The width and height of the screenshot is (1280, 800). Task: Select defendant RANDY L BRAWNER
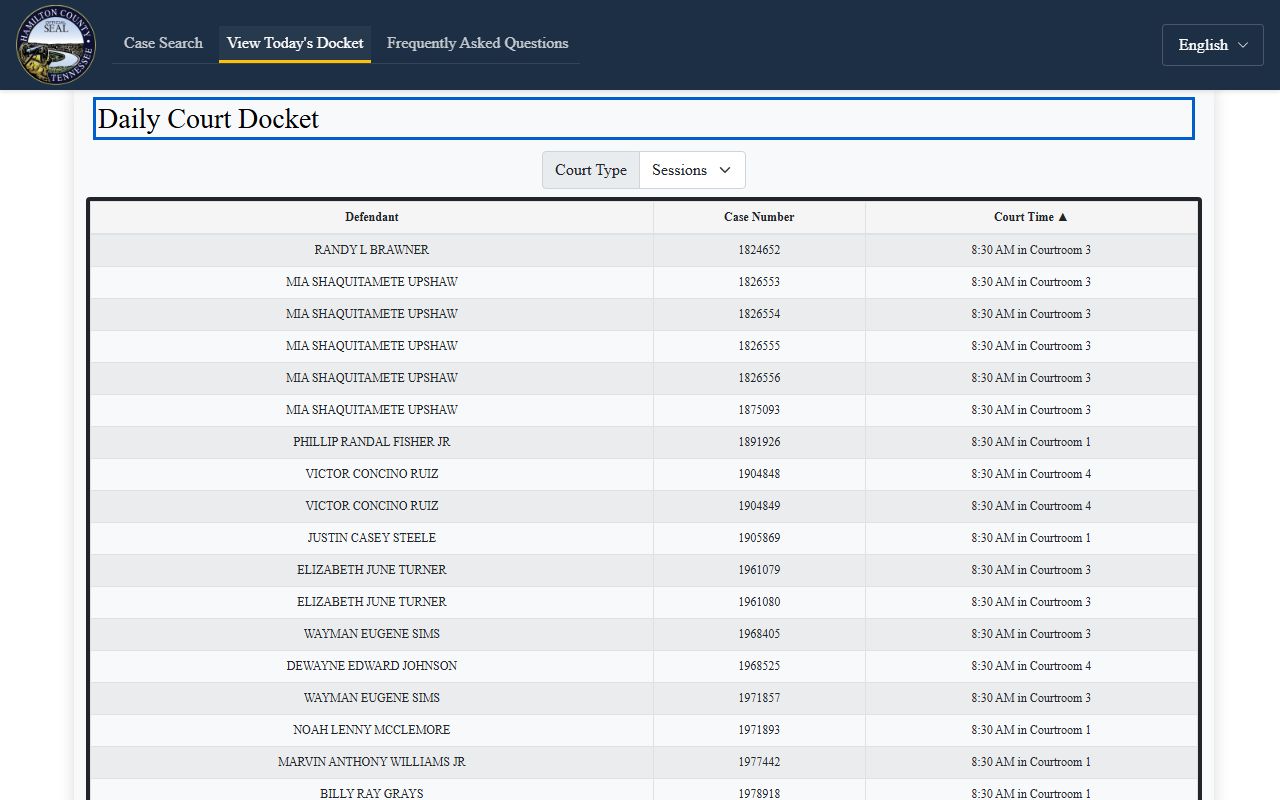372,250
